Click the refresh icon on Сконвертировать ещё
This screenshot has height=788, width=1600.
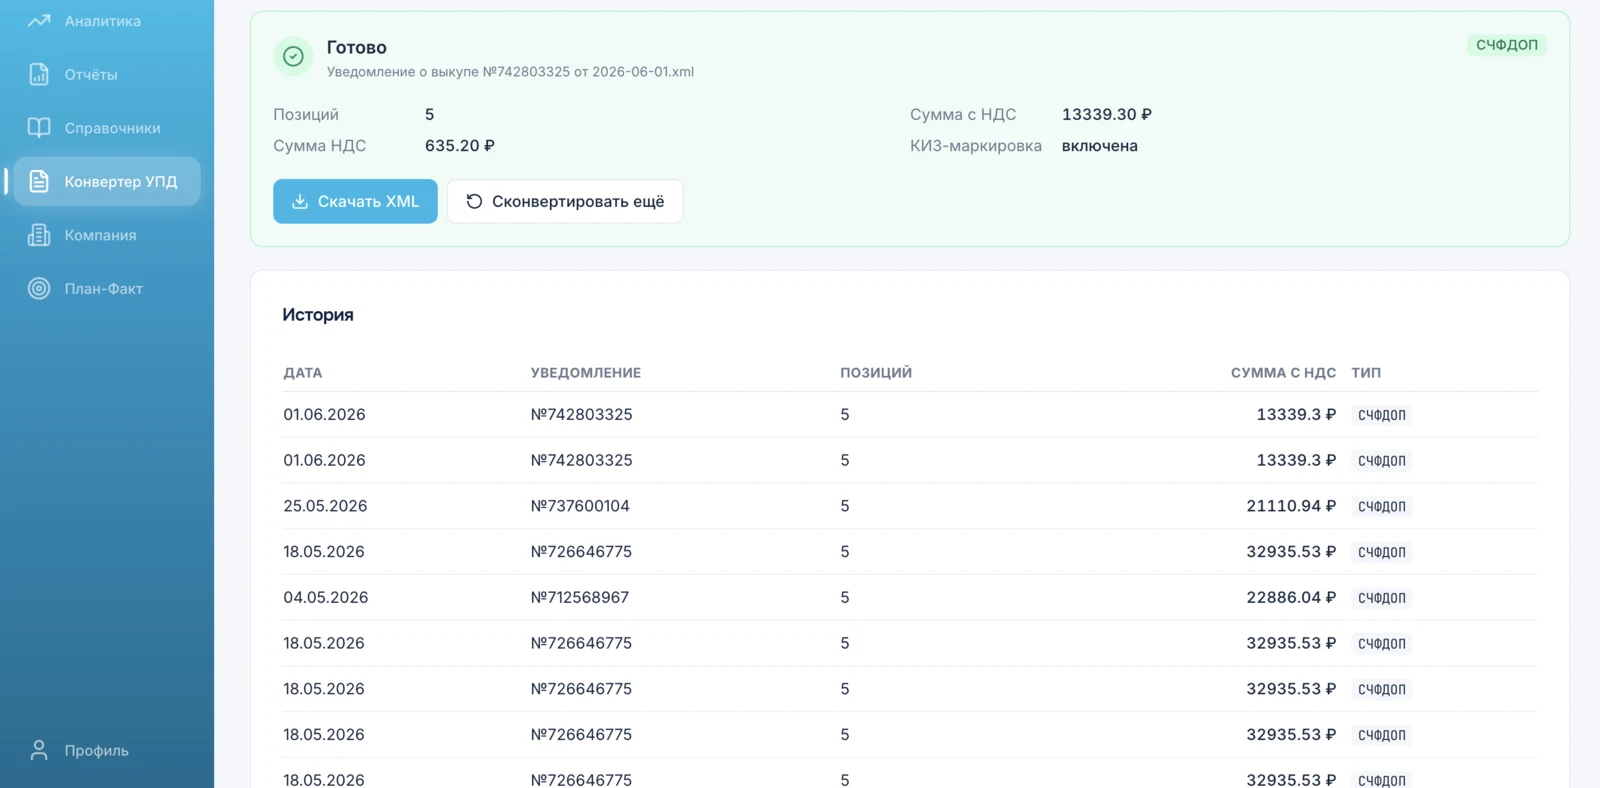point(474,201)
